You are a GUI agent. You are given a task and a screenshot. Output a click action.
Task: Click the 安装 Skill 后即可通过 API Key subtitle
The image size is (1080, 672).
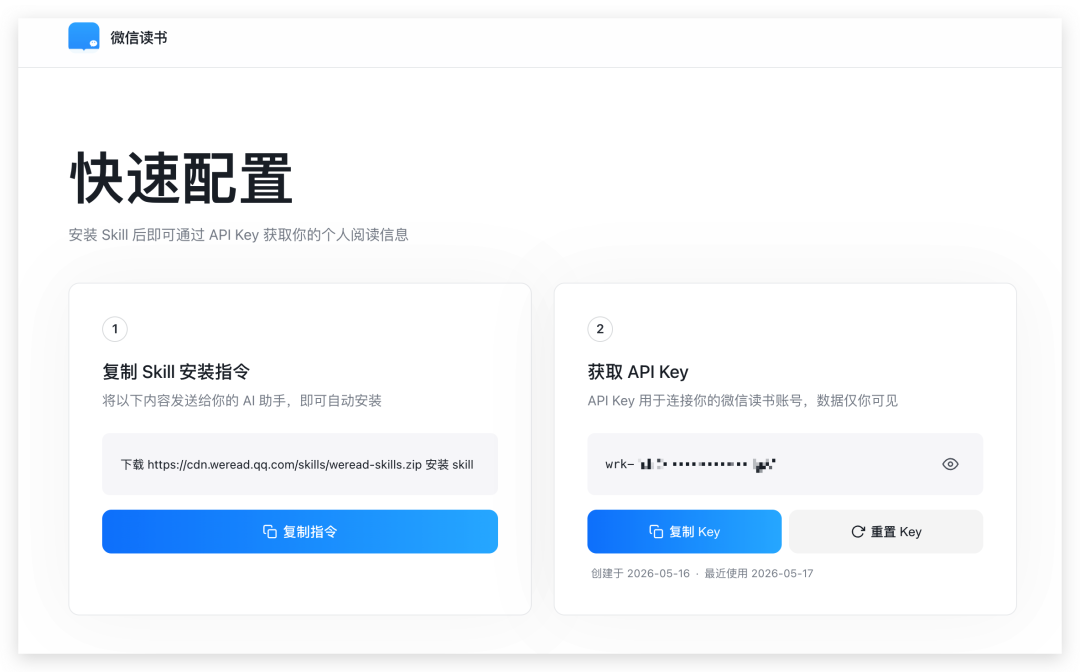[x=238, y=235]
